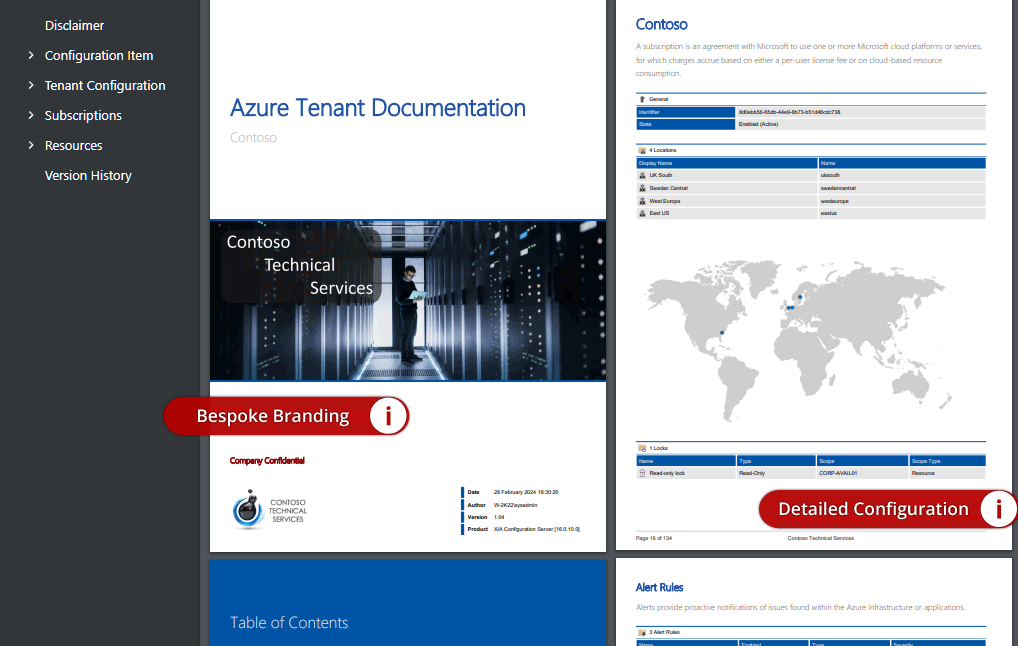This screenshot has width=1018, height=646.
Task: Click the Page 16 of 134 footer
Action: 654,538
